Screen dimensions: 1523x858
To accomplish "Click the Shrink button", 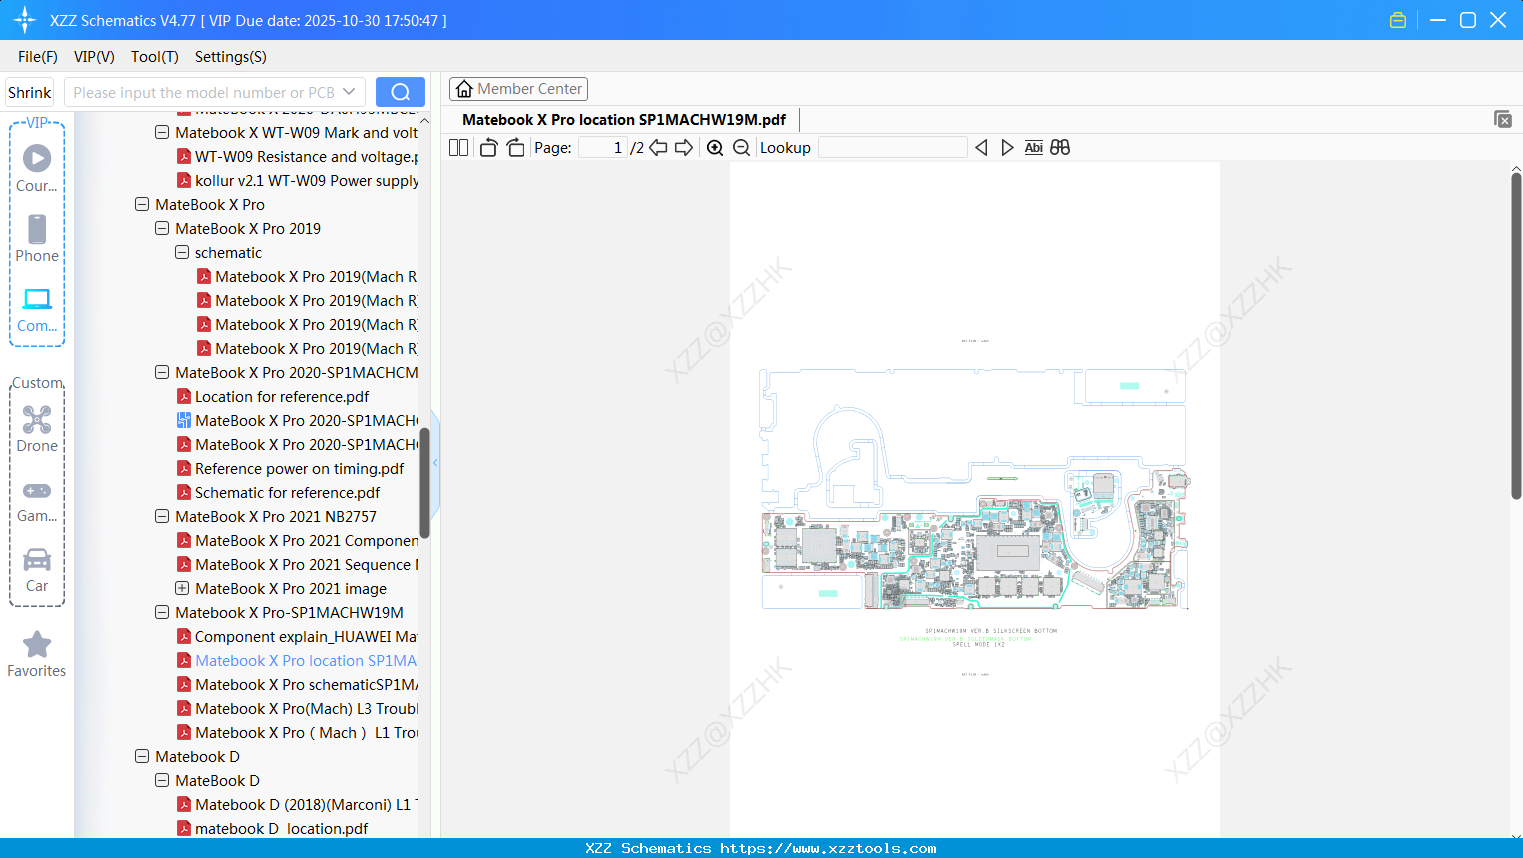I will tap(30, 92).
